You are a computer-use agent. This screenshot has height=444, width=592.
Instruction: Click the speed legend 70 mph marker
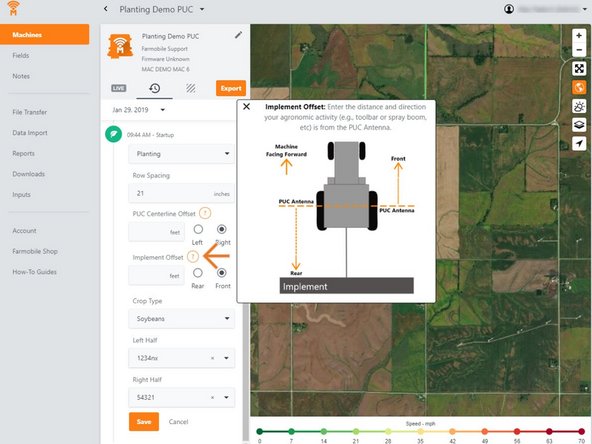coord(581,432)
